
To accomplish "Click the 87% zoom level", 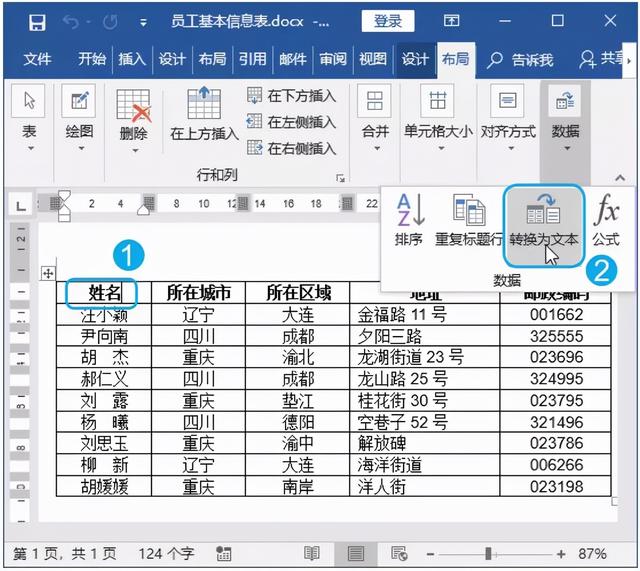I will [592, 554].
